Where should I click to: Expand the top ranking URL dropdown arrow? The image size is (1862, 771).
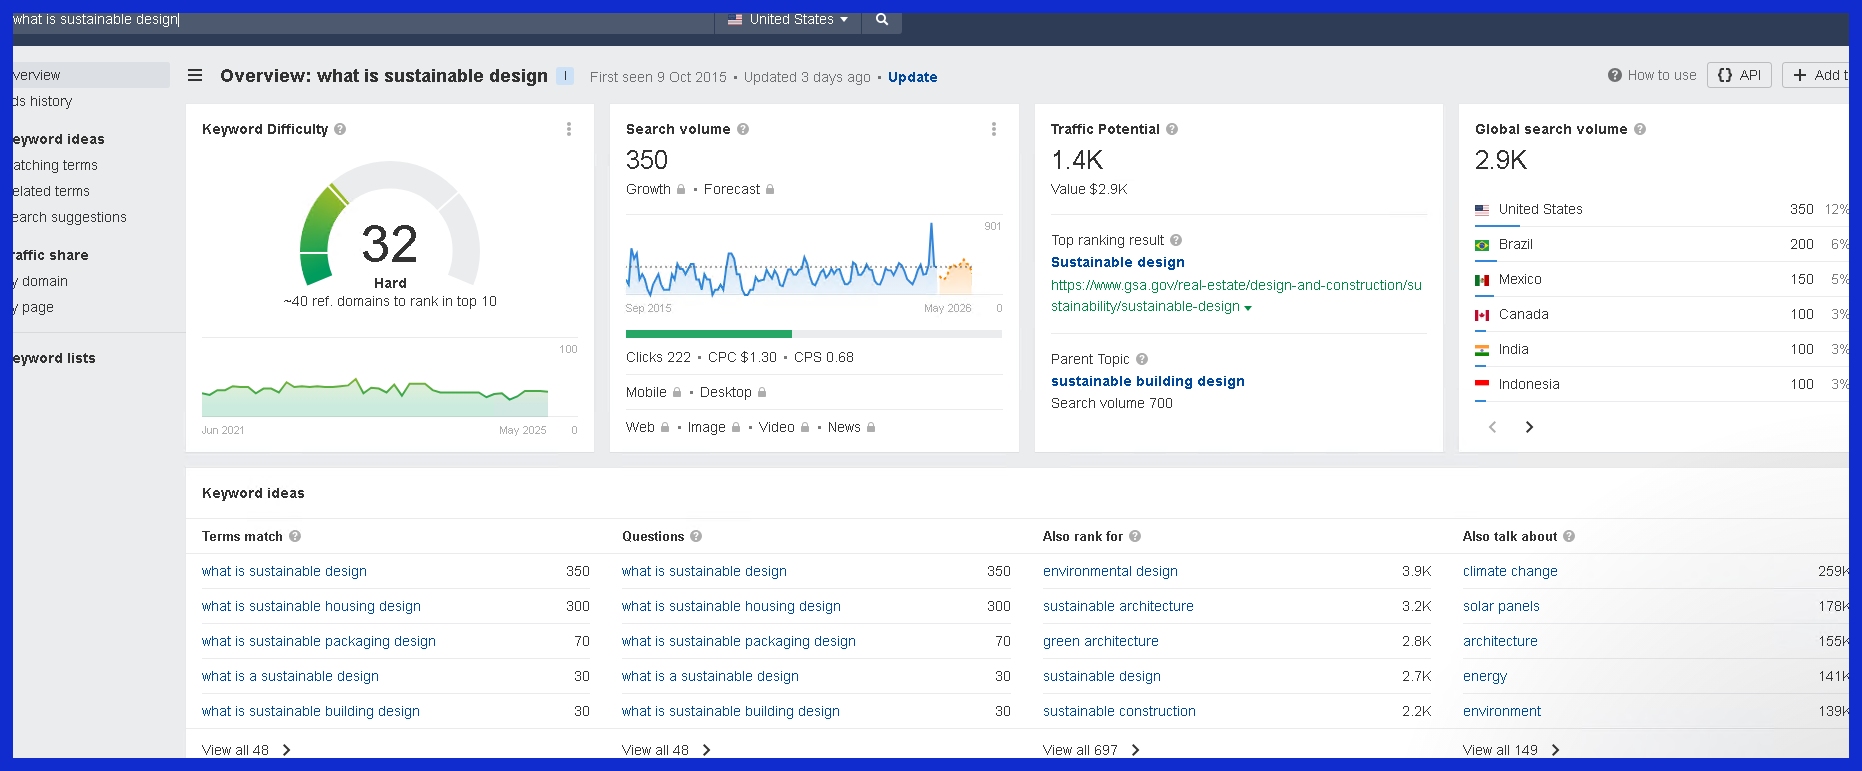pyautogui.click(x=1248, y=308)
